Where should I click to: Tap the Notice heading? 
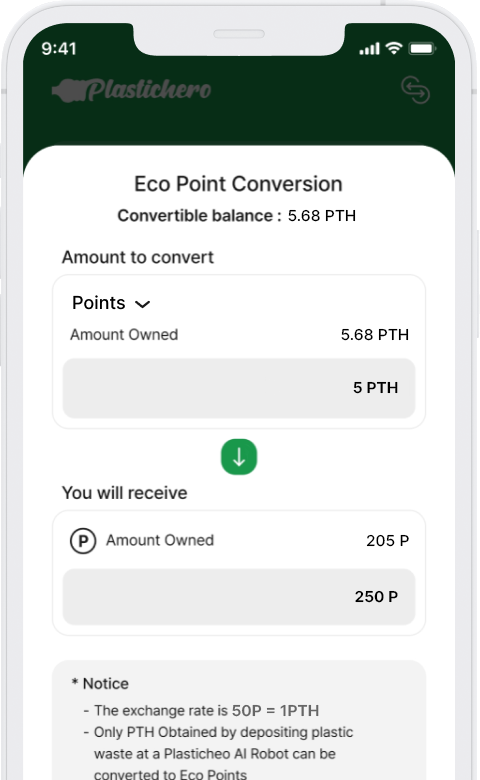coord(100,683)
